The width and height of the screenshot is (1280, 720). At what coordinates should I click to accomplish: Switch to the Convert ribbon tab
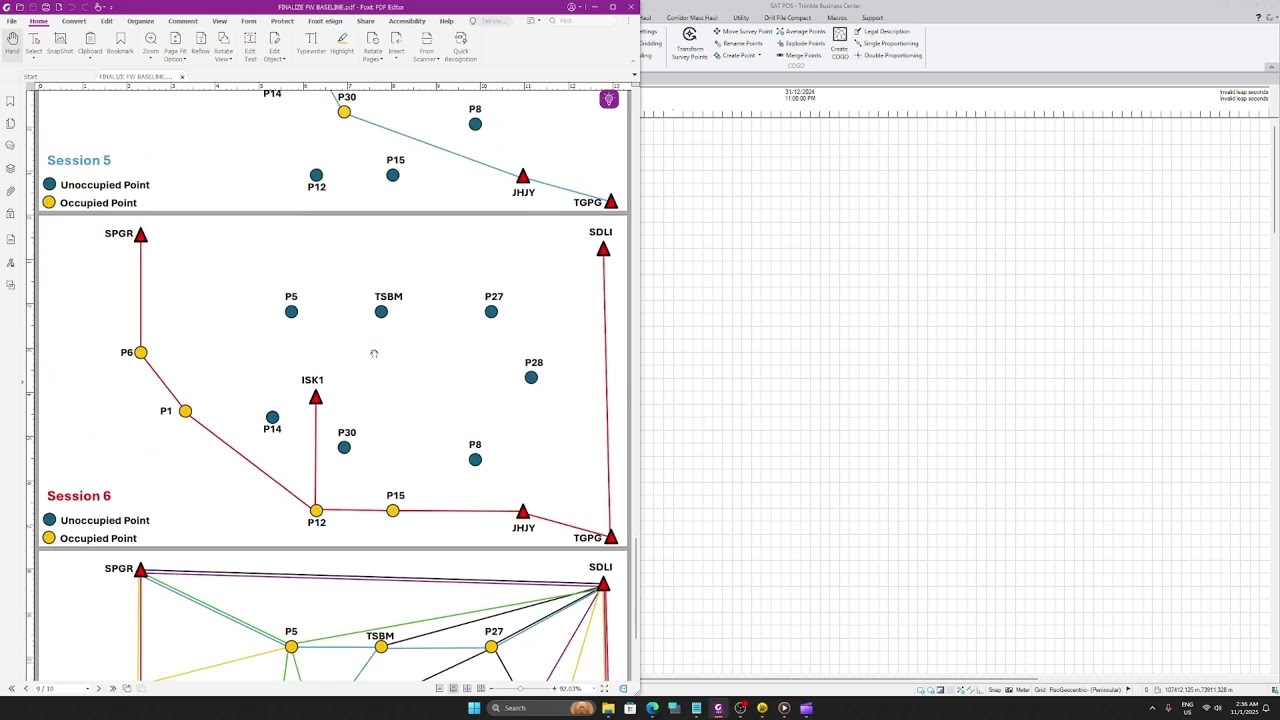point(73,21)
